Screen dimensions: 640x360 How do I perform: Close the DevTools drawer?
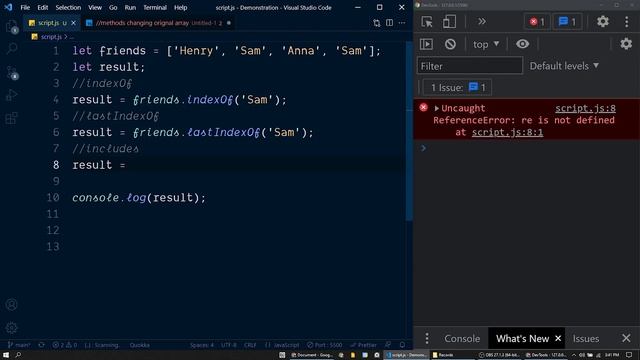click(626, 338)
